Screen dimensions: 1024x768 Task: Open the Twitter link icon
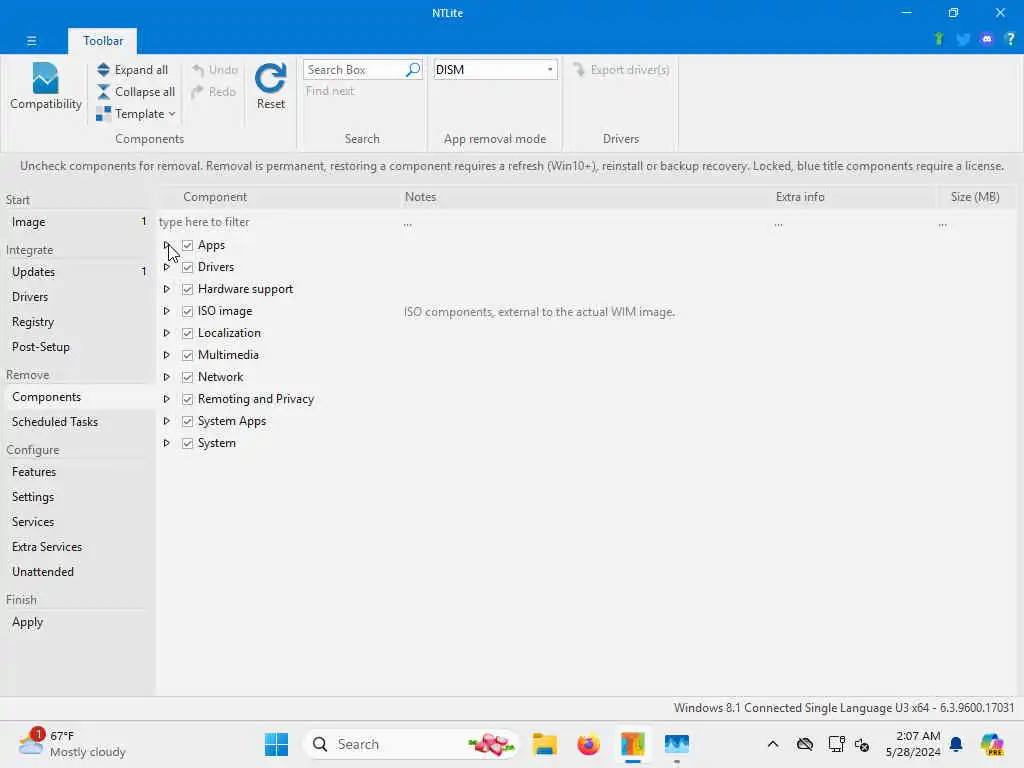963,39
